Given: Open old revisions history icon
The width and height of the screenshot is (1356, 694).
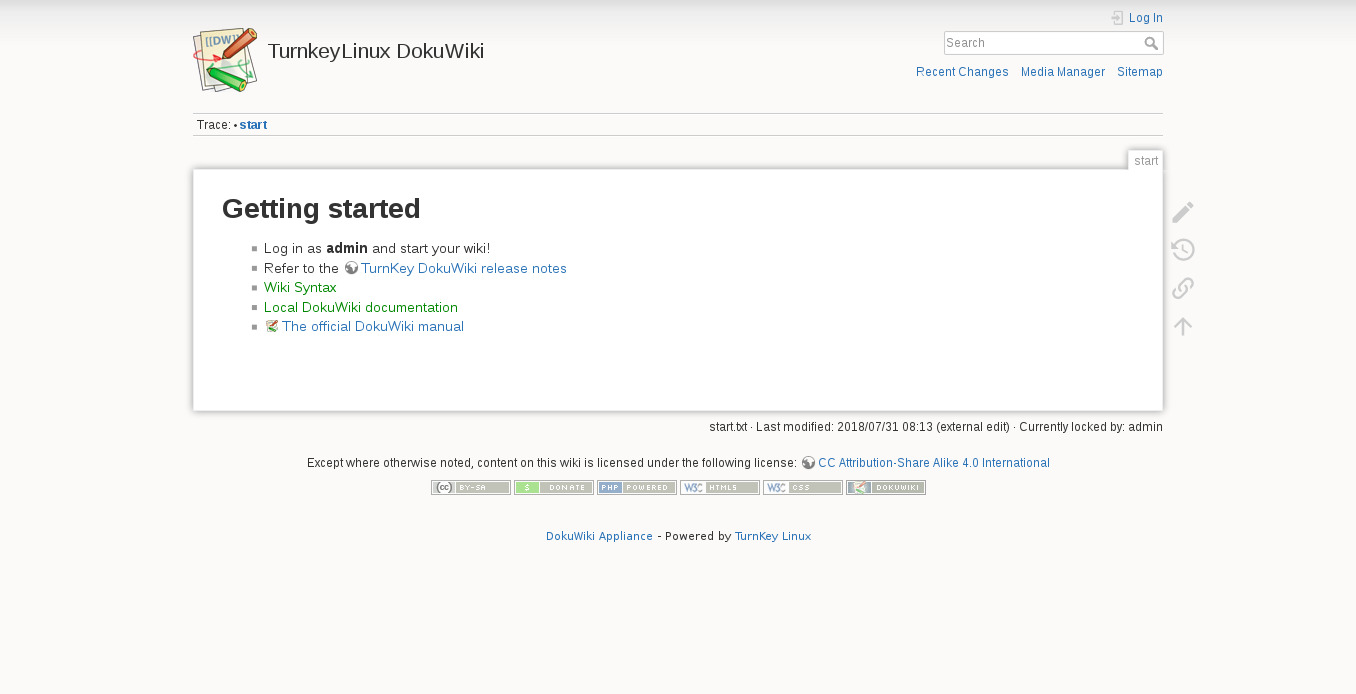Looking at the screenshot, I should [x=1183, y=250].
